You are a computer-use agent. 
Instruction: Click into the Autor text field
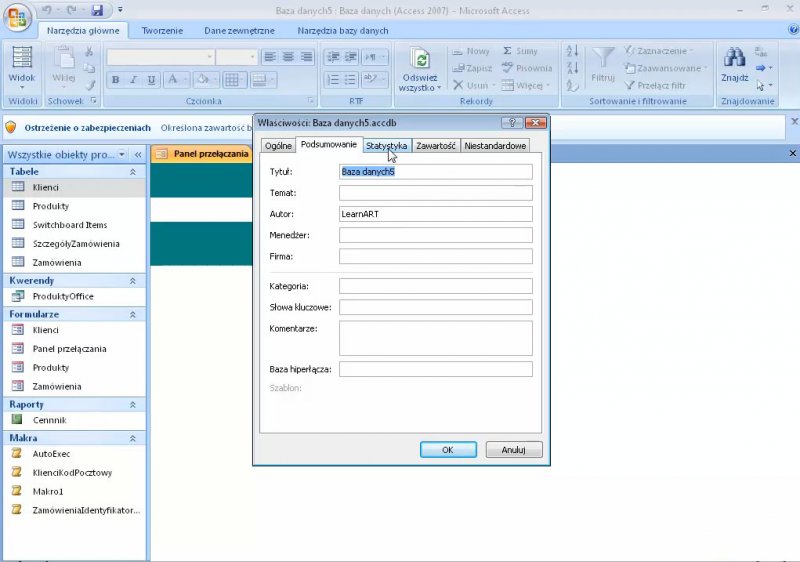[x=435, y=214]
